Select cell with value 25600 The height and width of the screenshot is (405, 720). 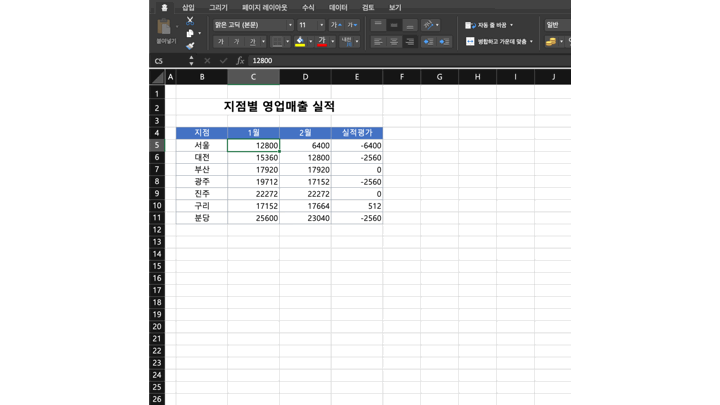tap(253, 218)
